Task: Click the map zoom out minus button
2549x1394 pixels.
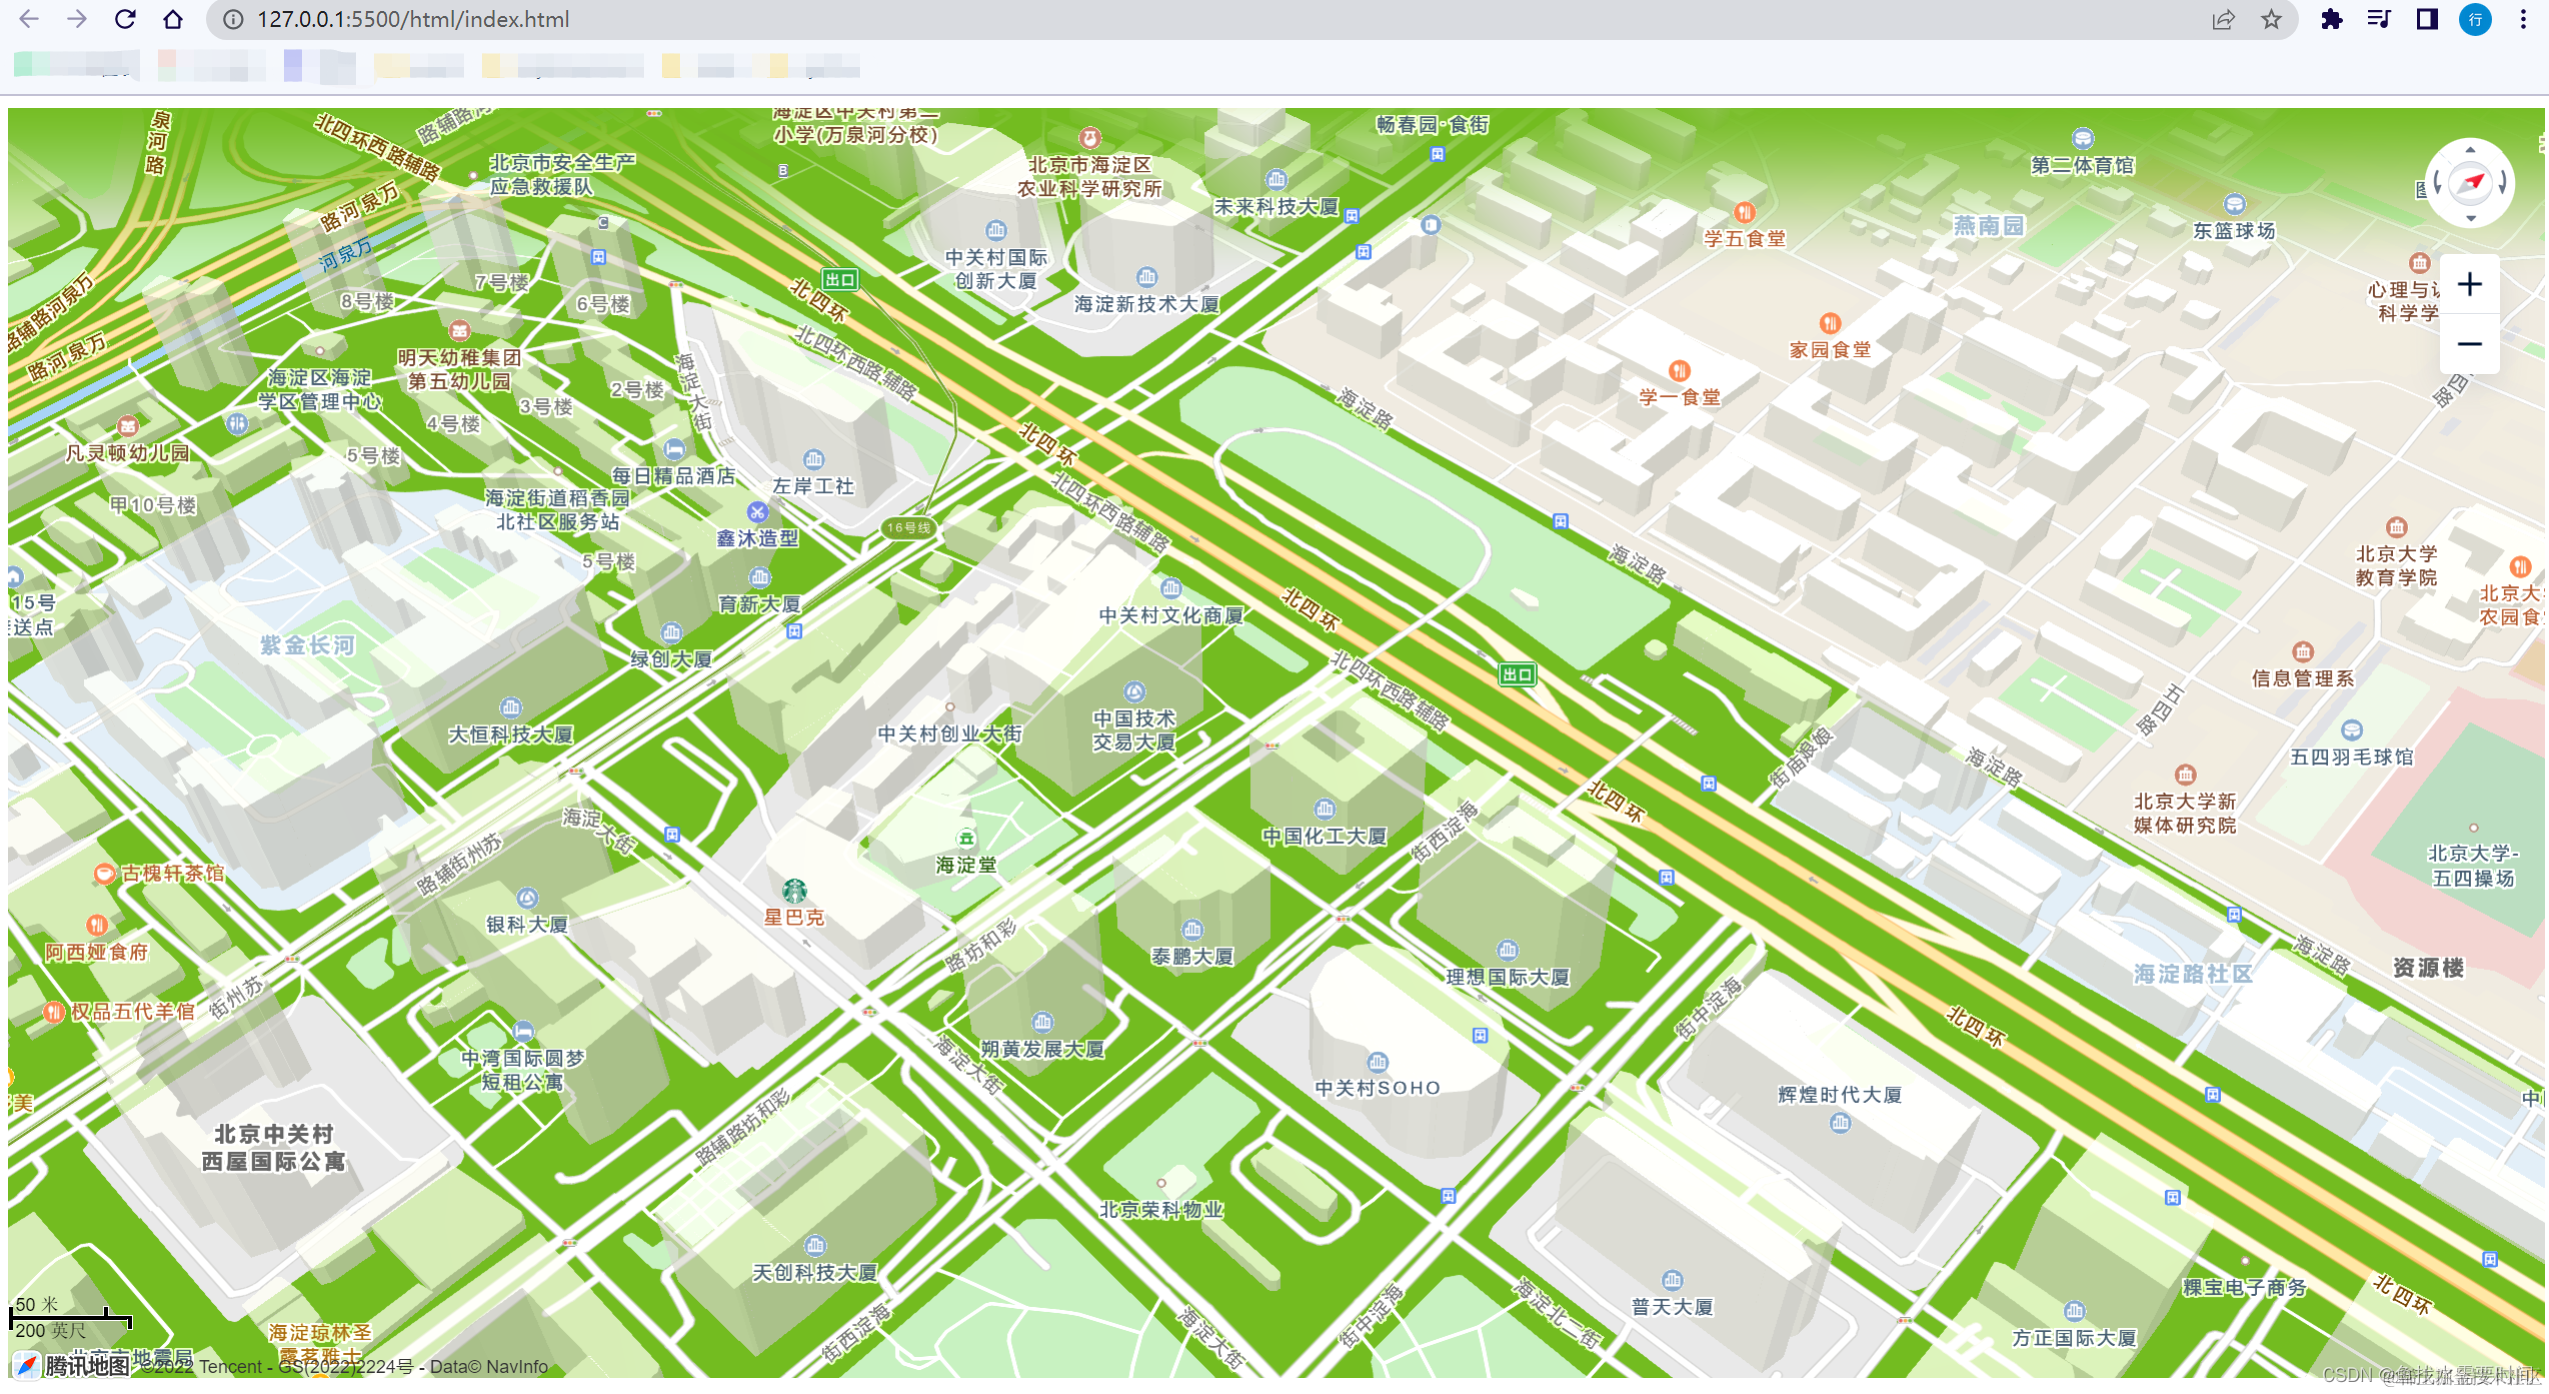Action: tap(2469, 344)
